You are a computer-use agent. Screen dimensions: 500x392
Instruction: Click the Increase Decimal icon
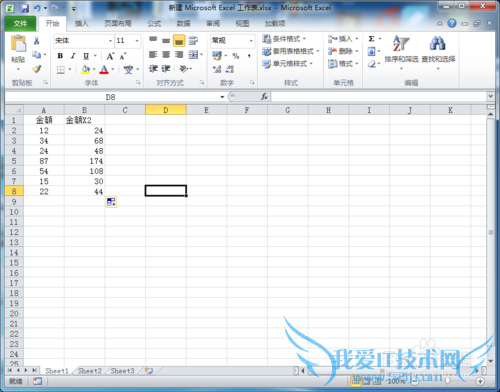(217, 69)
